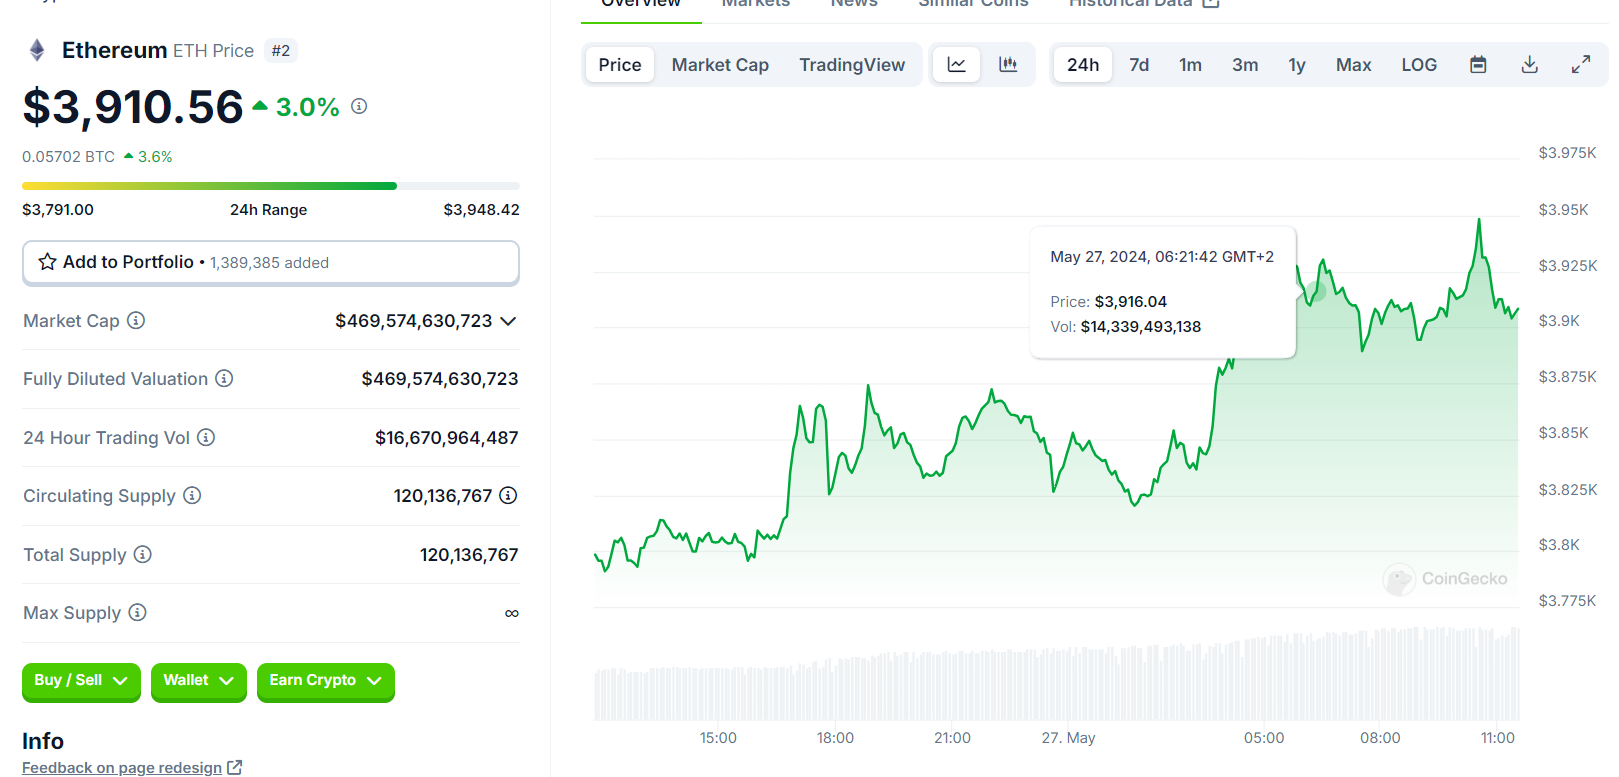
Task: Select the Market Cap chart tab
Action: point(720,65)
